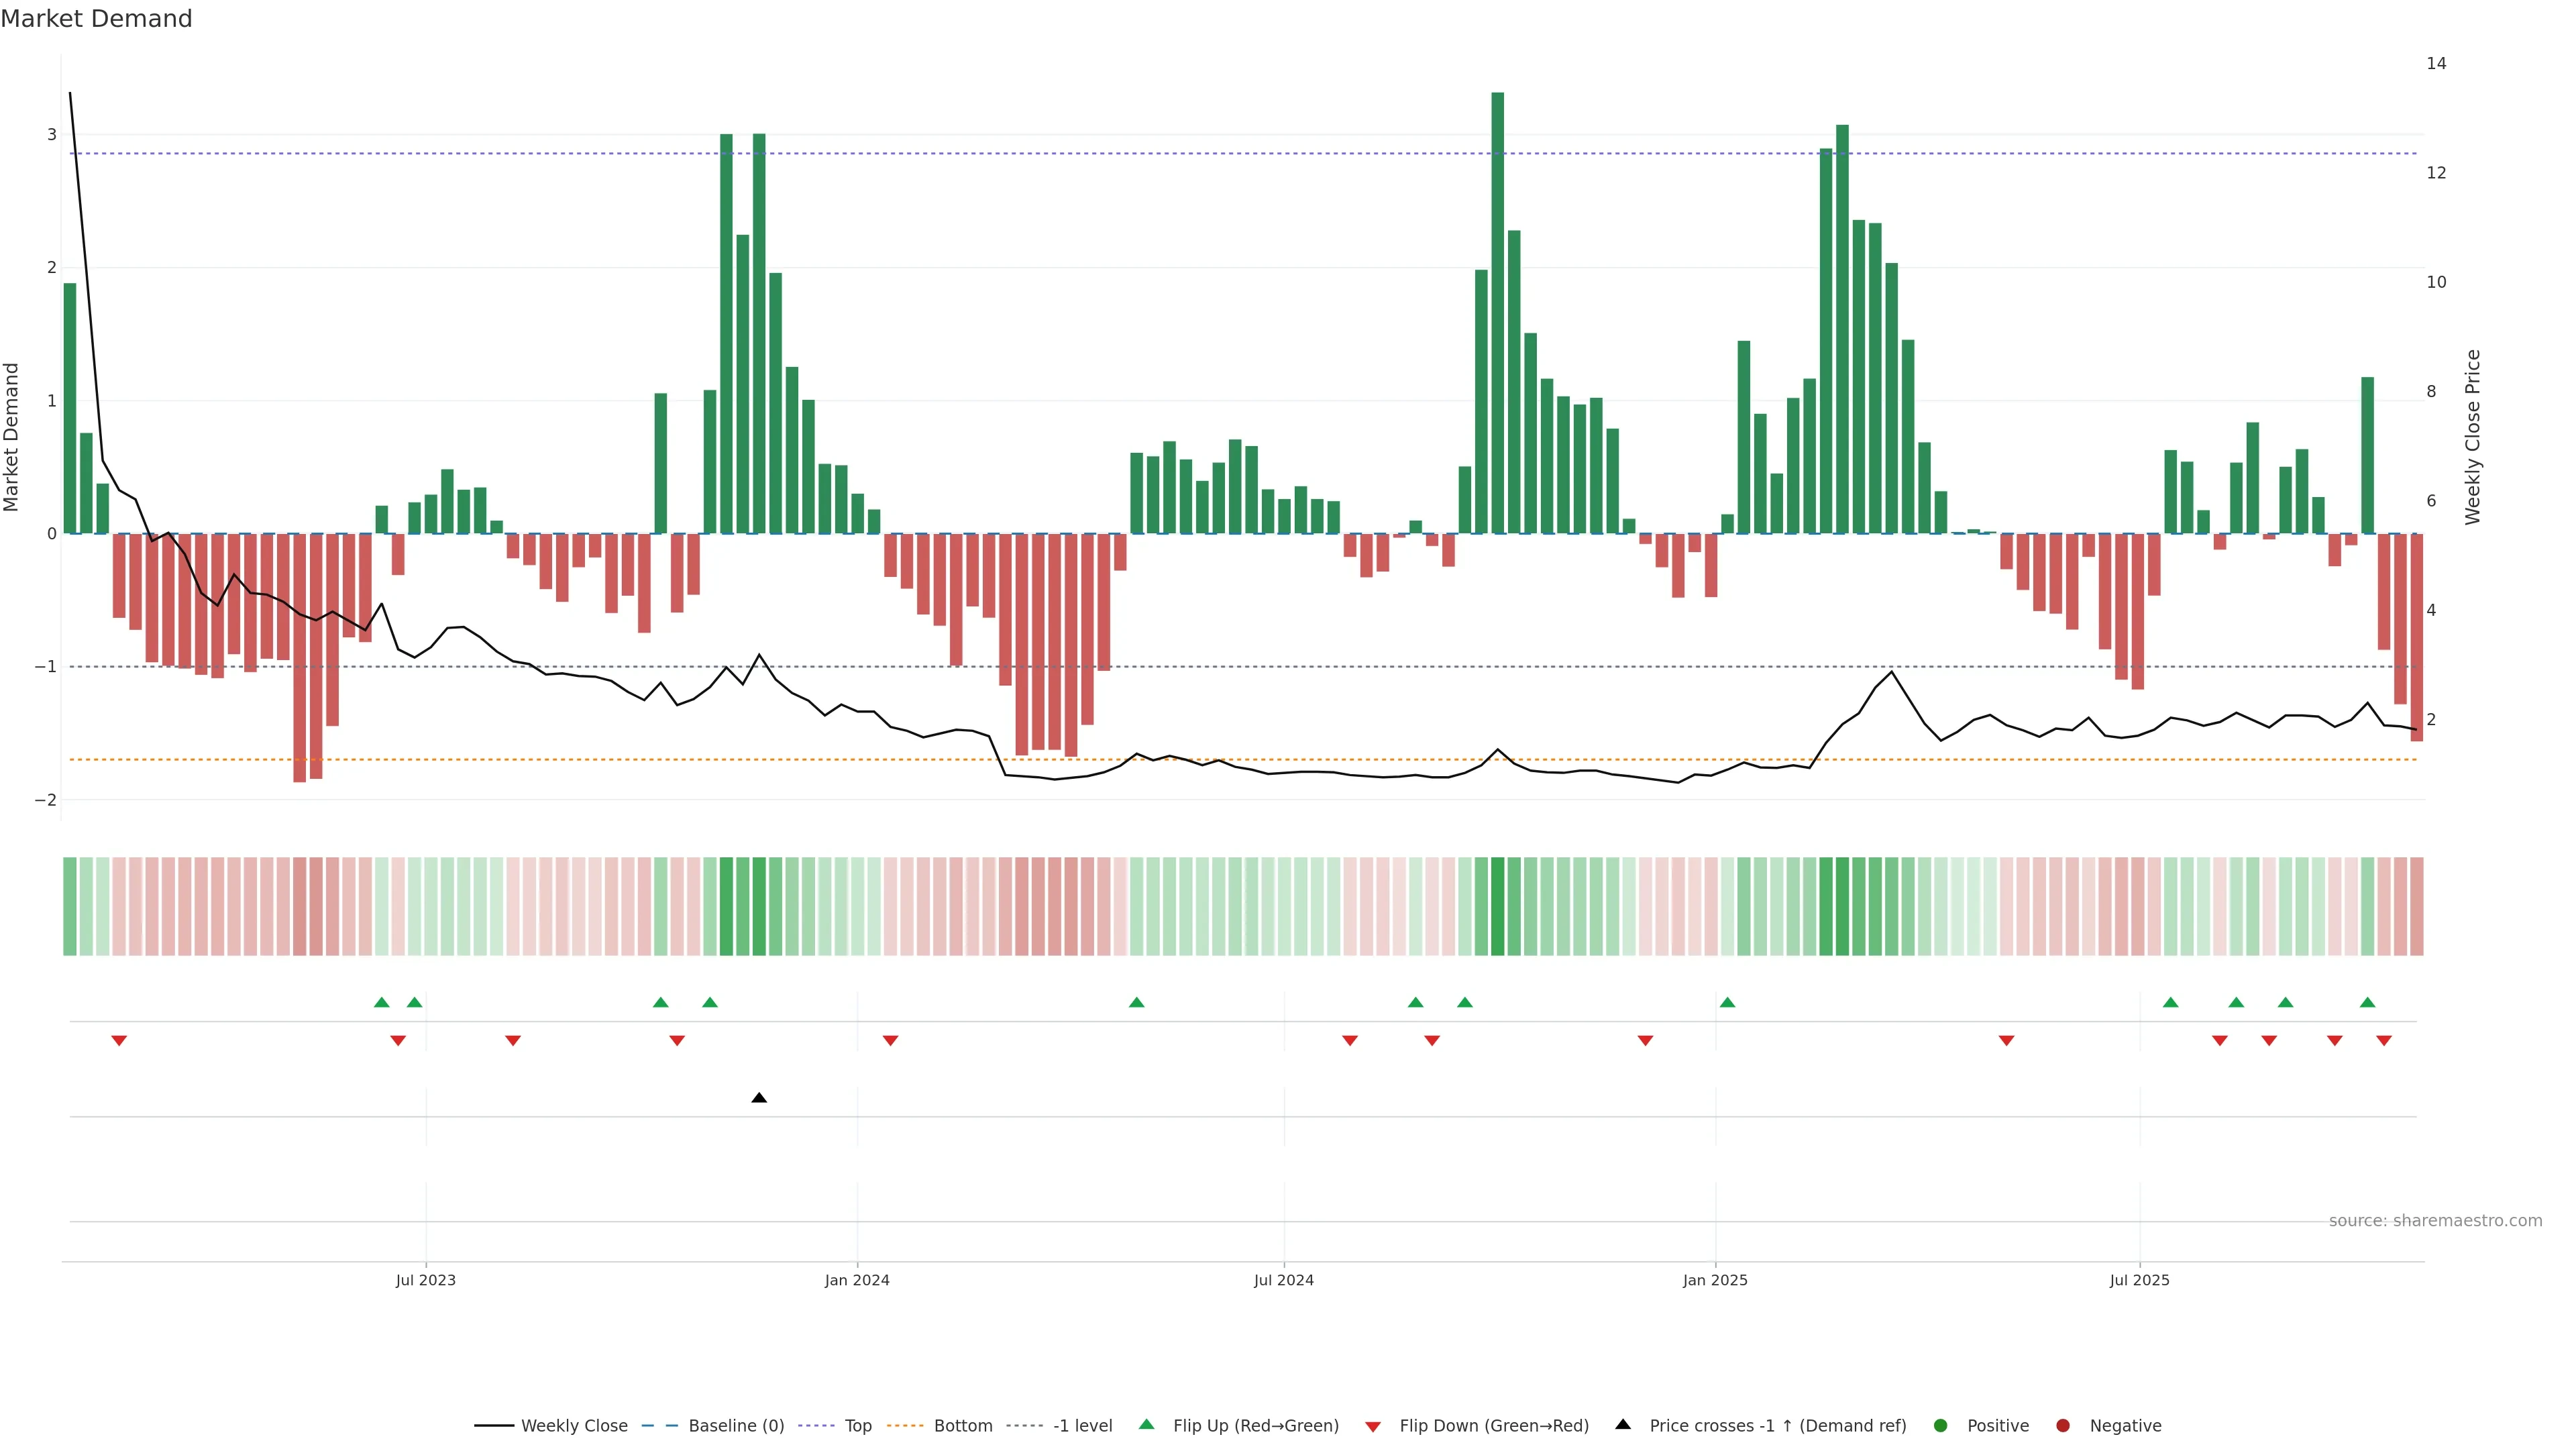Toggle the Top dotted line legend
The image size is (2576, 1449).
coord(857,1425)
